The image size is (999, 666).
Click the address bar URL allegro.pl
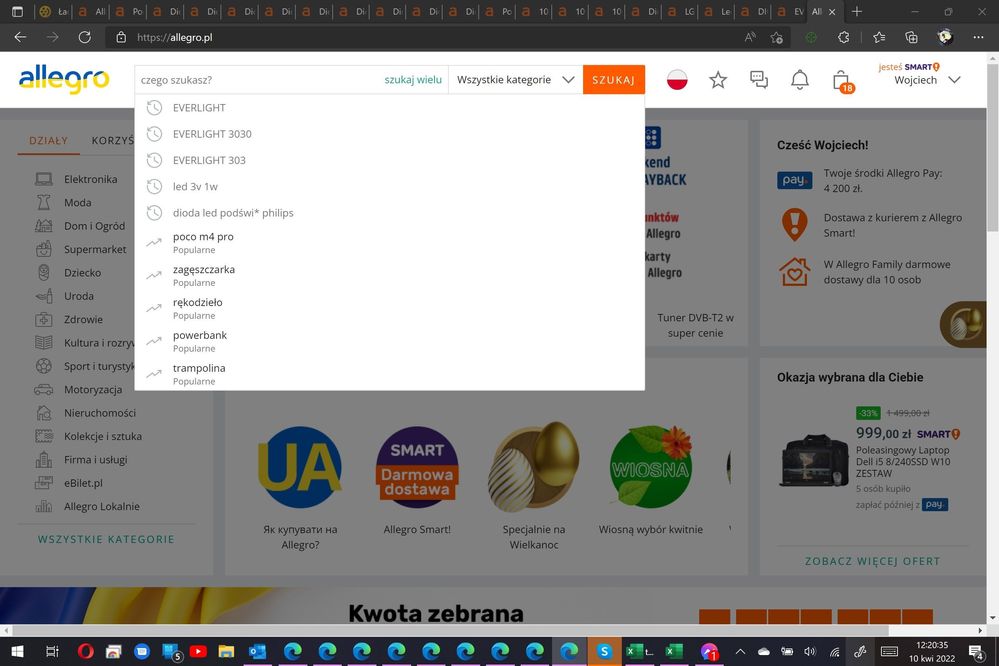pos(174,38)
